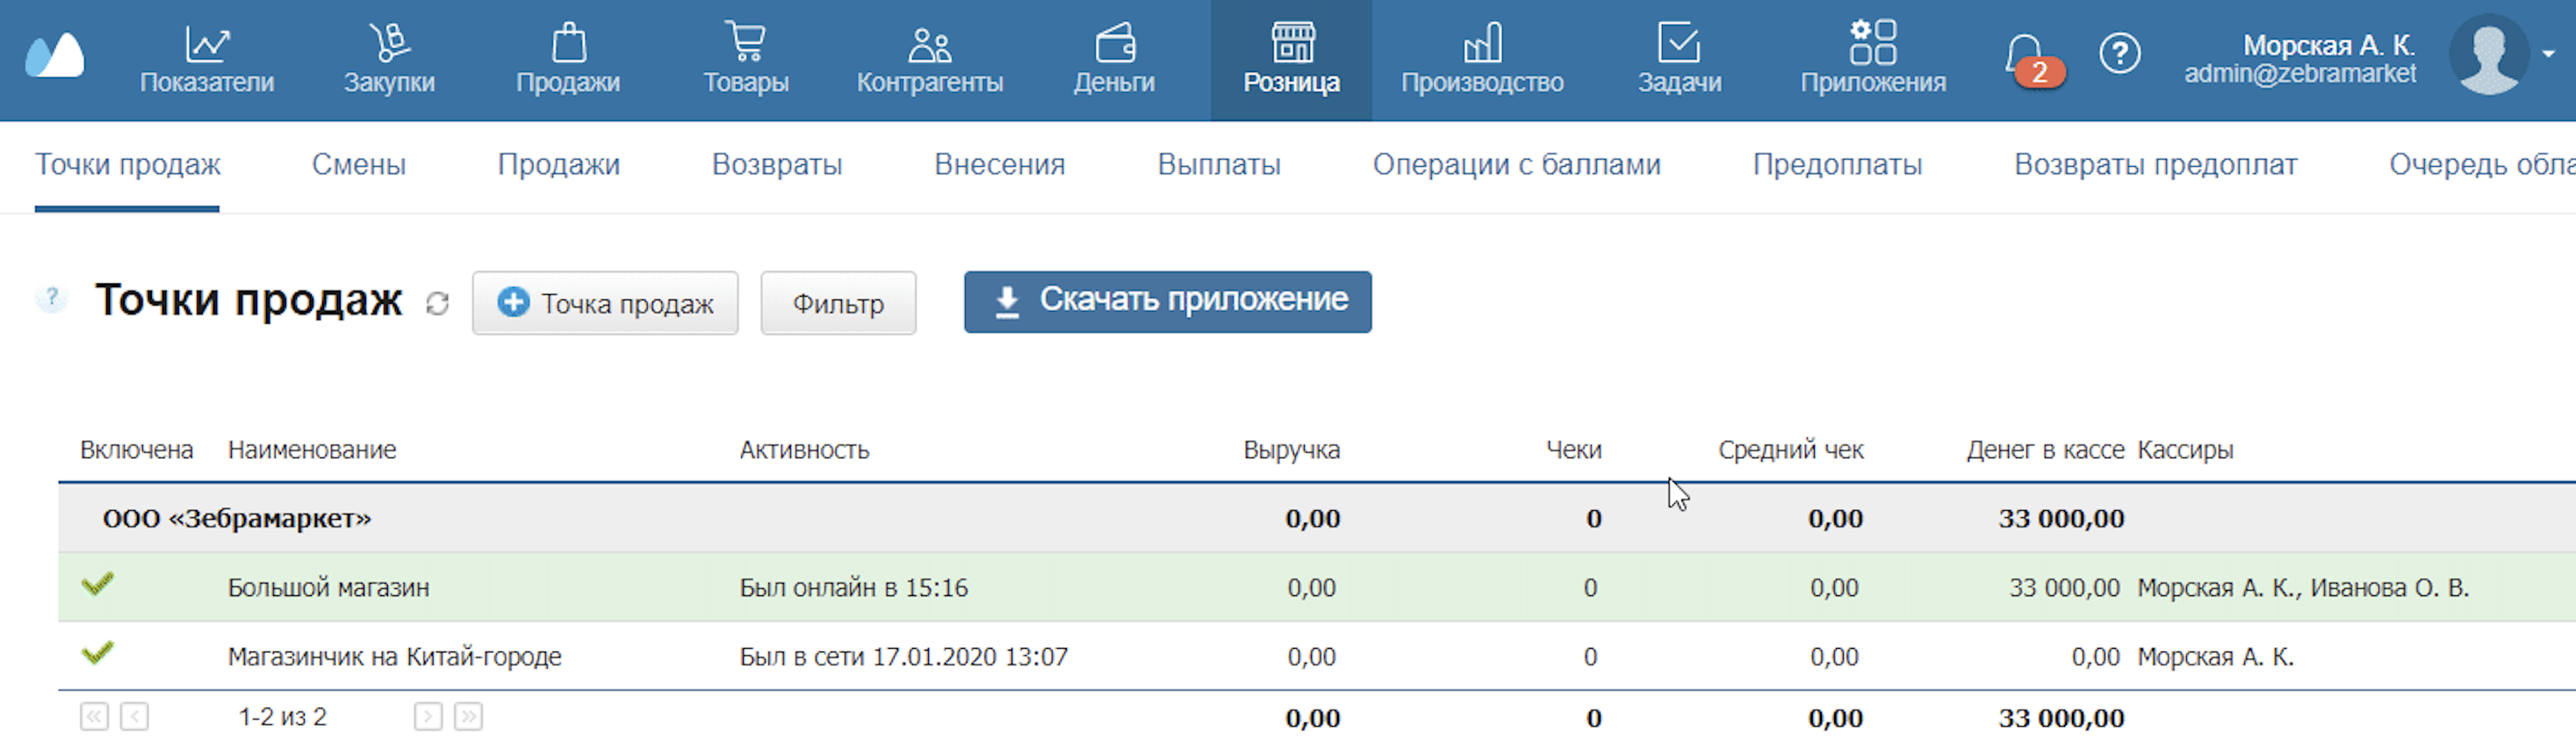This screenshot has height=748, width=2576.
Task: Refresh the Точки продаж list
Action: 437,304
